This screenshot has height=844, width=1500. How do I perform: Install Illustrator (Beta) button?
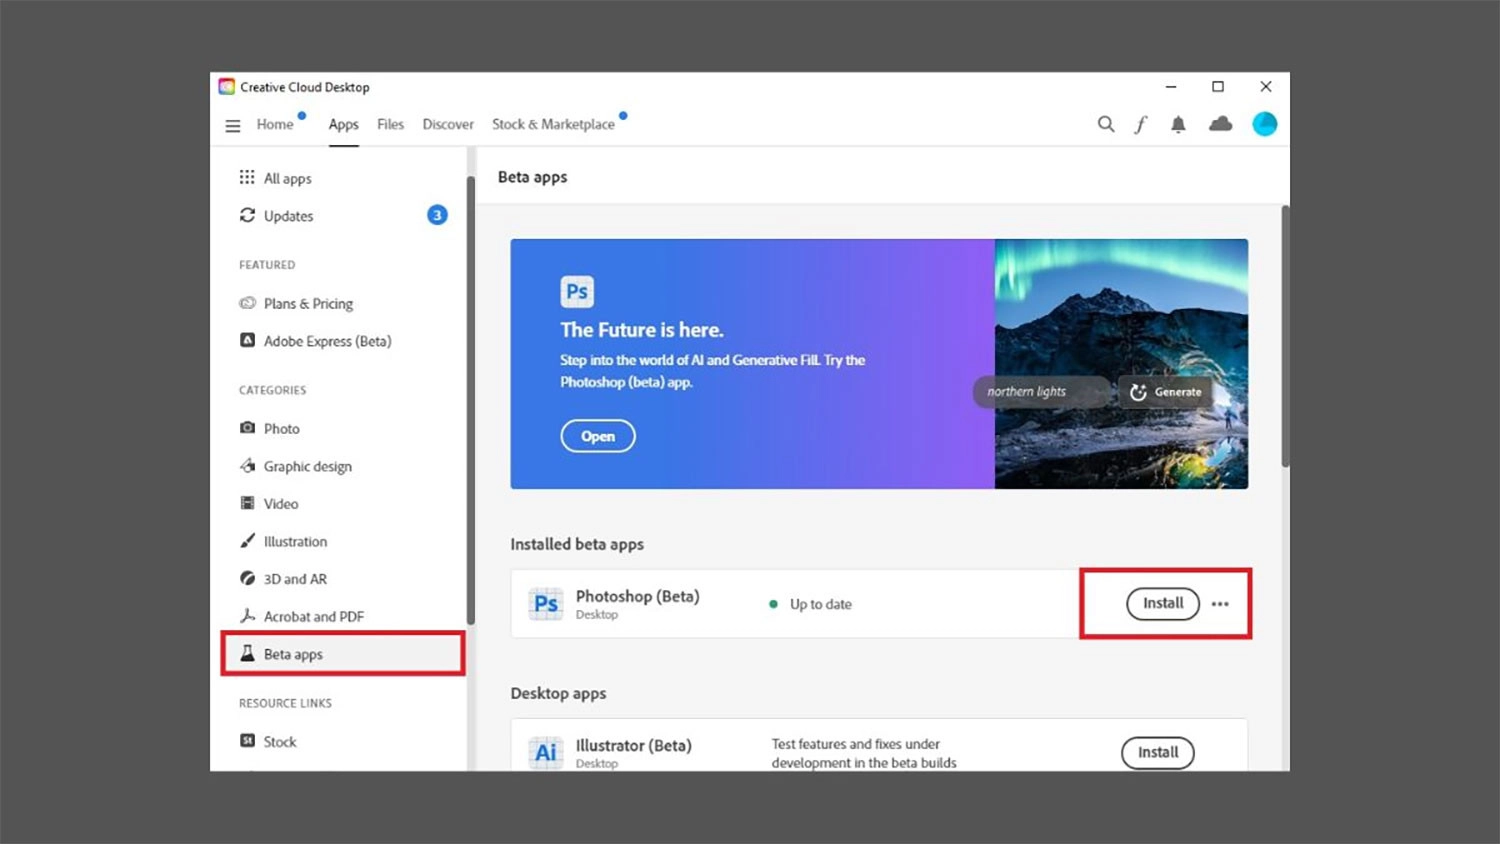coord(1158,752)
